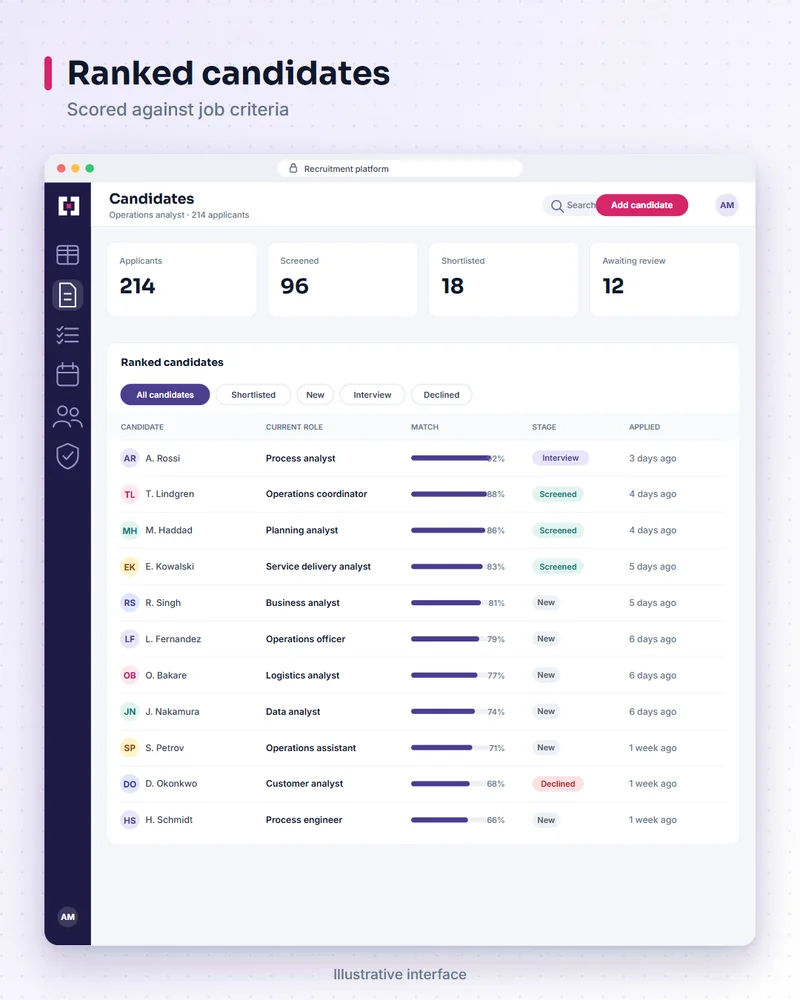800x1000 pixels.
Task: Click 3 days ago for A. Rossi
Action: click(x=653, y=459)
